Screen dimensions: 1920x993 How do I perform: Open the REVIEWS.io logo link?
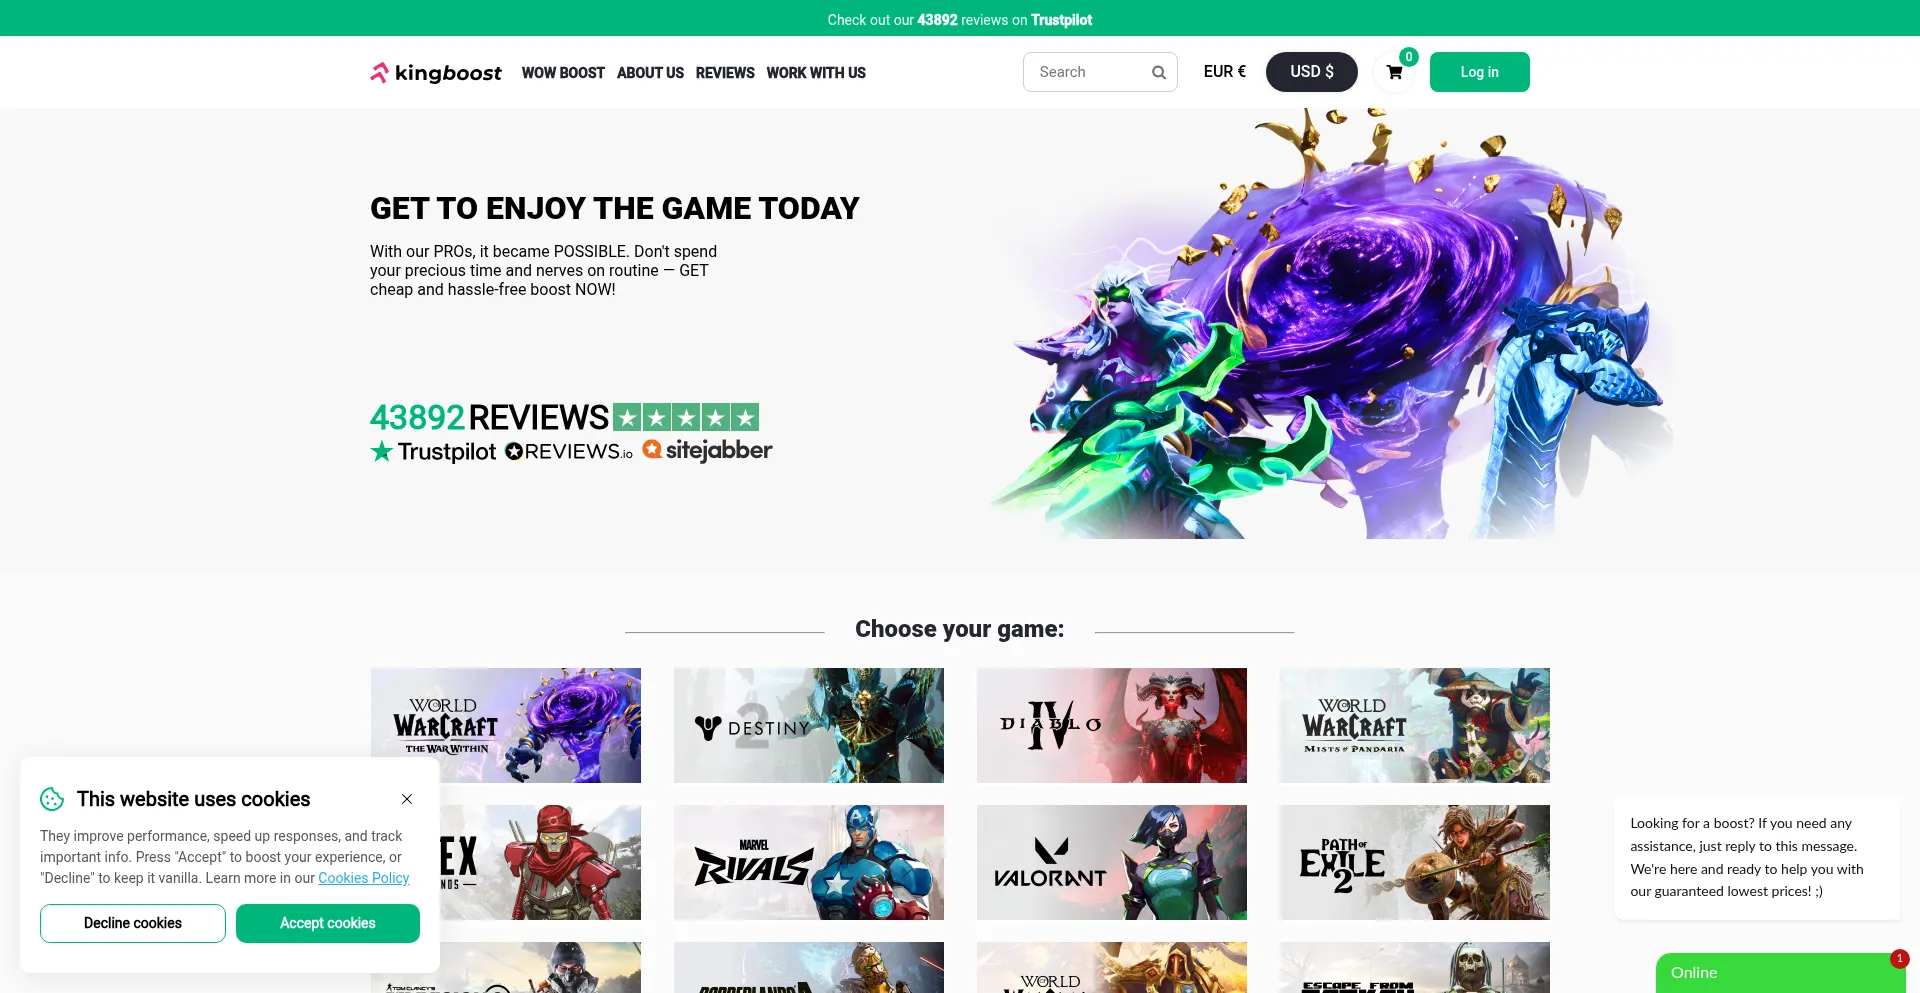coord(569,452)
